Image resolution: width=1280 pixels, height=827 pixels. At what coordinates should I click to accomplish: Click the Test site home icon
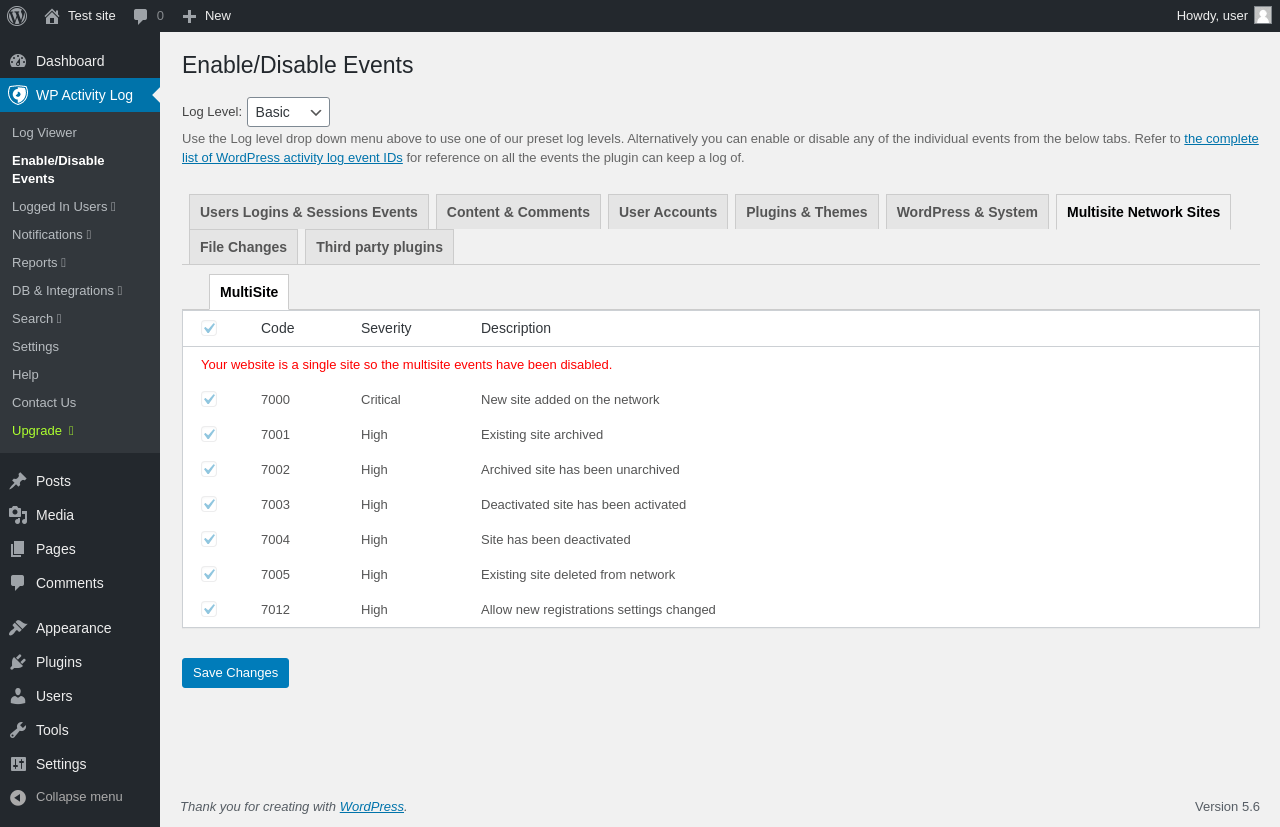tap(52, 16)
